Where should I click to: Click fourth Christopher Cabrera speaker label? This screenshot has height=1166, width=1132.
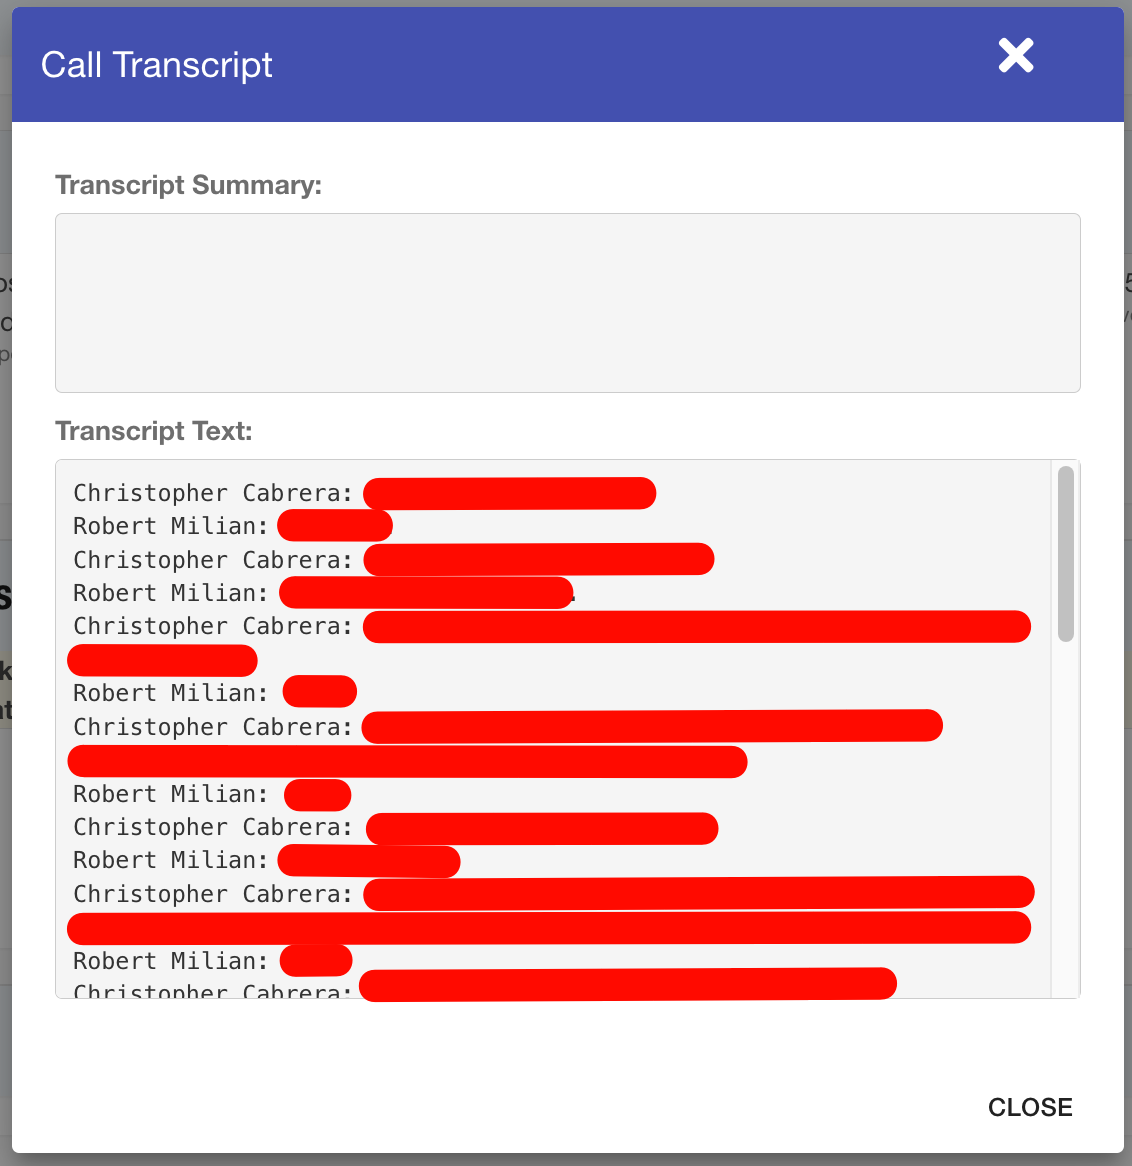coord(213,727)
